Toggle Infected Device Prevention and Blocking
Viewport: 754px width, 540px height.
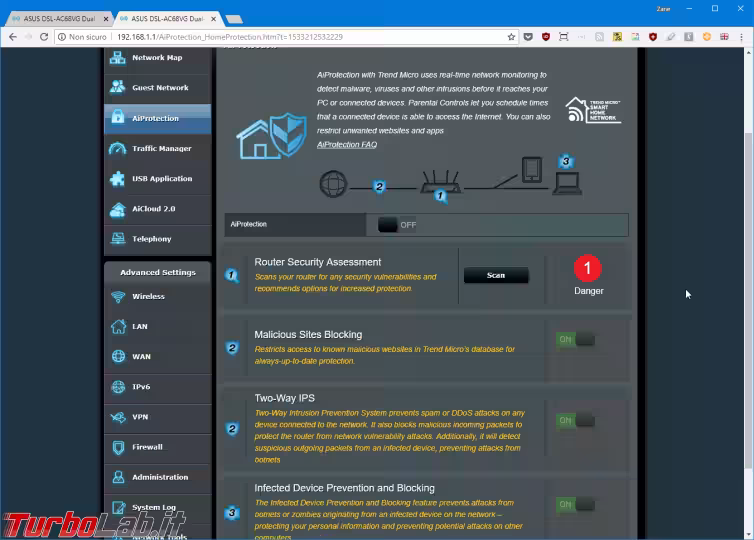[x=575, y=505]
